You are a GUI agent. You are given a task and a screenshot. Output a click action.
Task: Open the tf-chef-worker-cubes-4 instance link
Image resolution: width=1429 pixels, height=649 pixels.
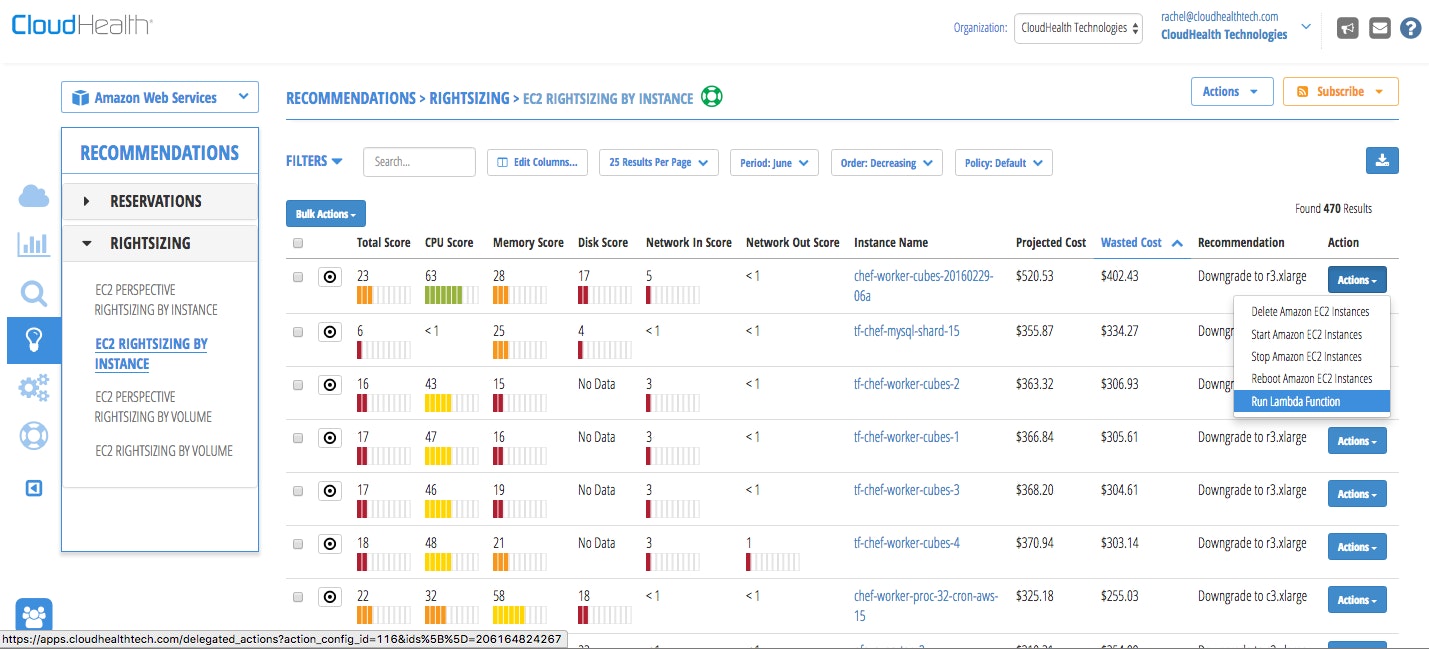coord(906,543)
